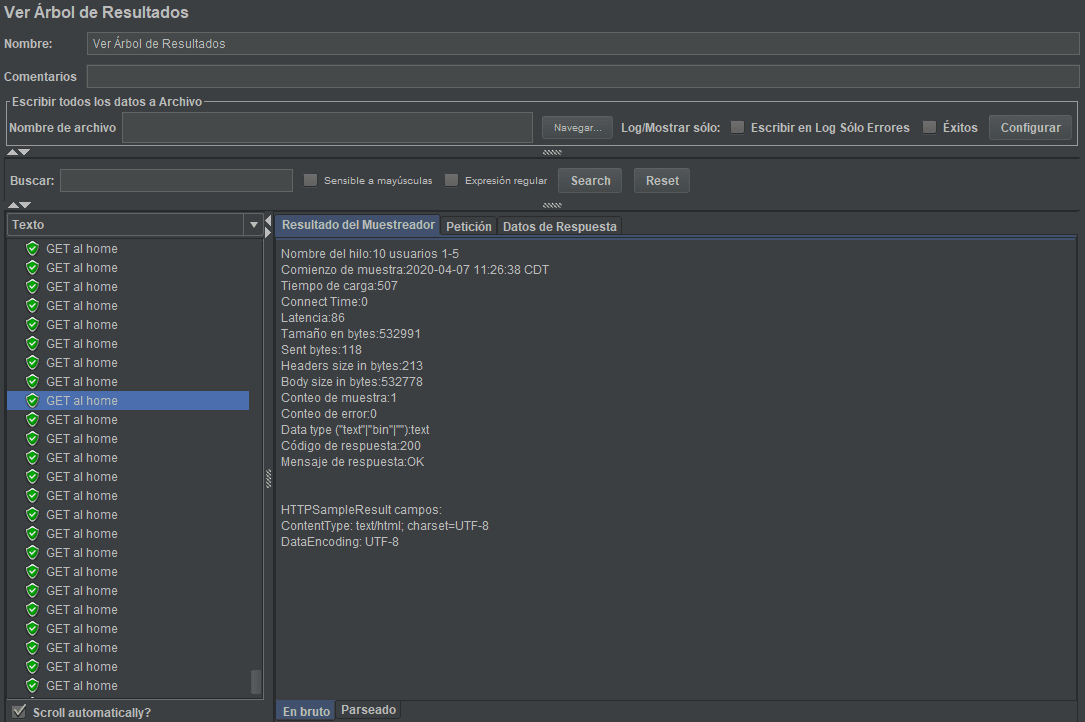The image size is (1085, 722).
Task: Click the success shield on the highlighted GET al home
Action: pos(31,400)
